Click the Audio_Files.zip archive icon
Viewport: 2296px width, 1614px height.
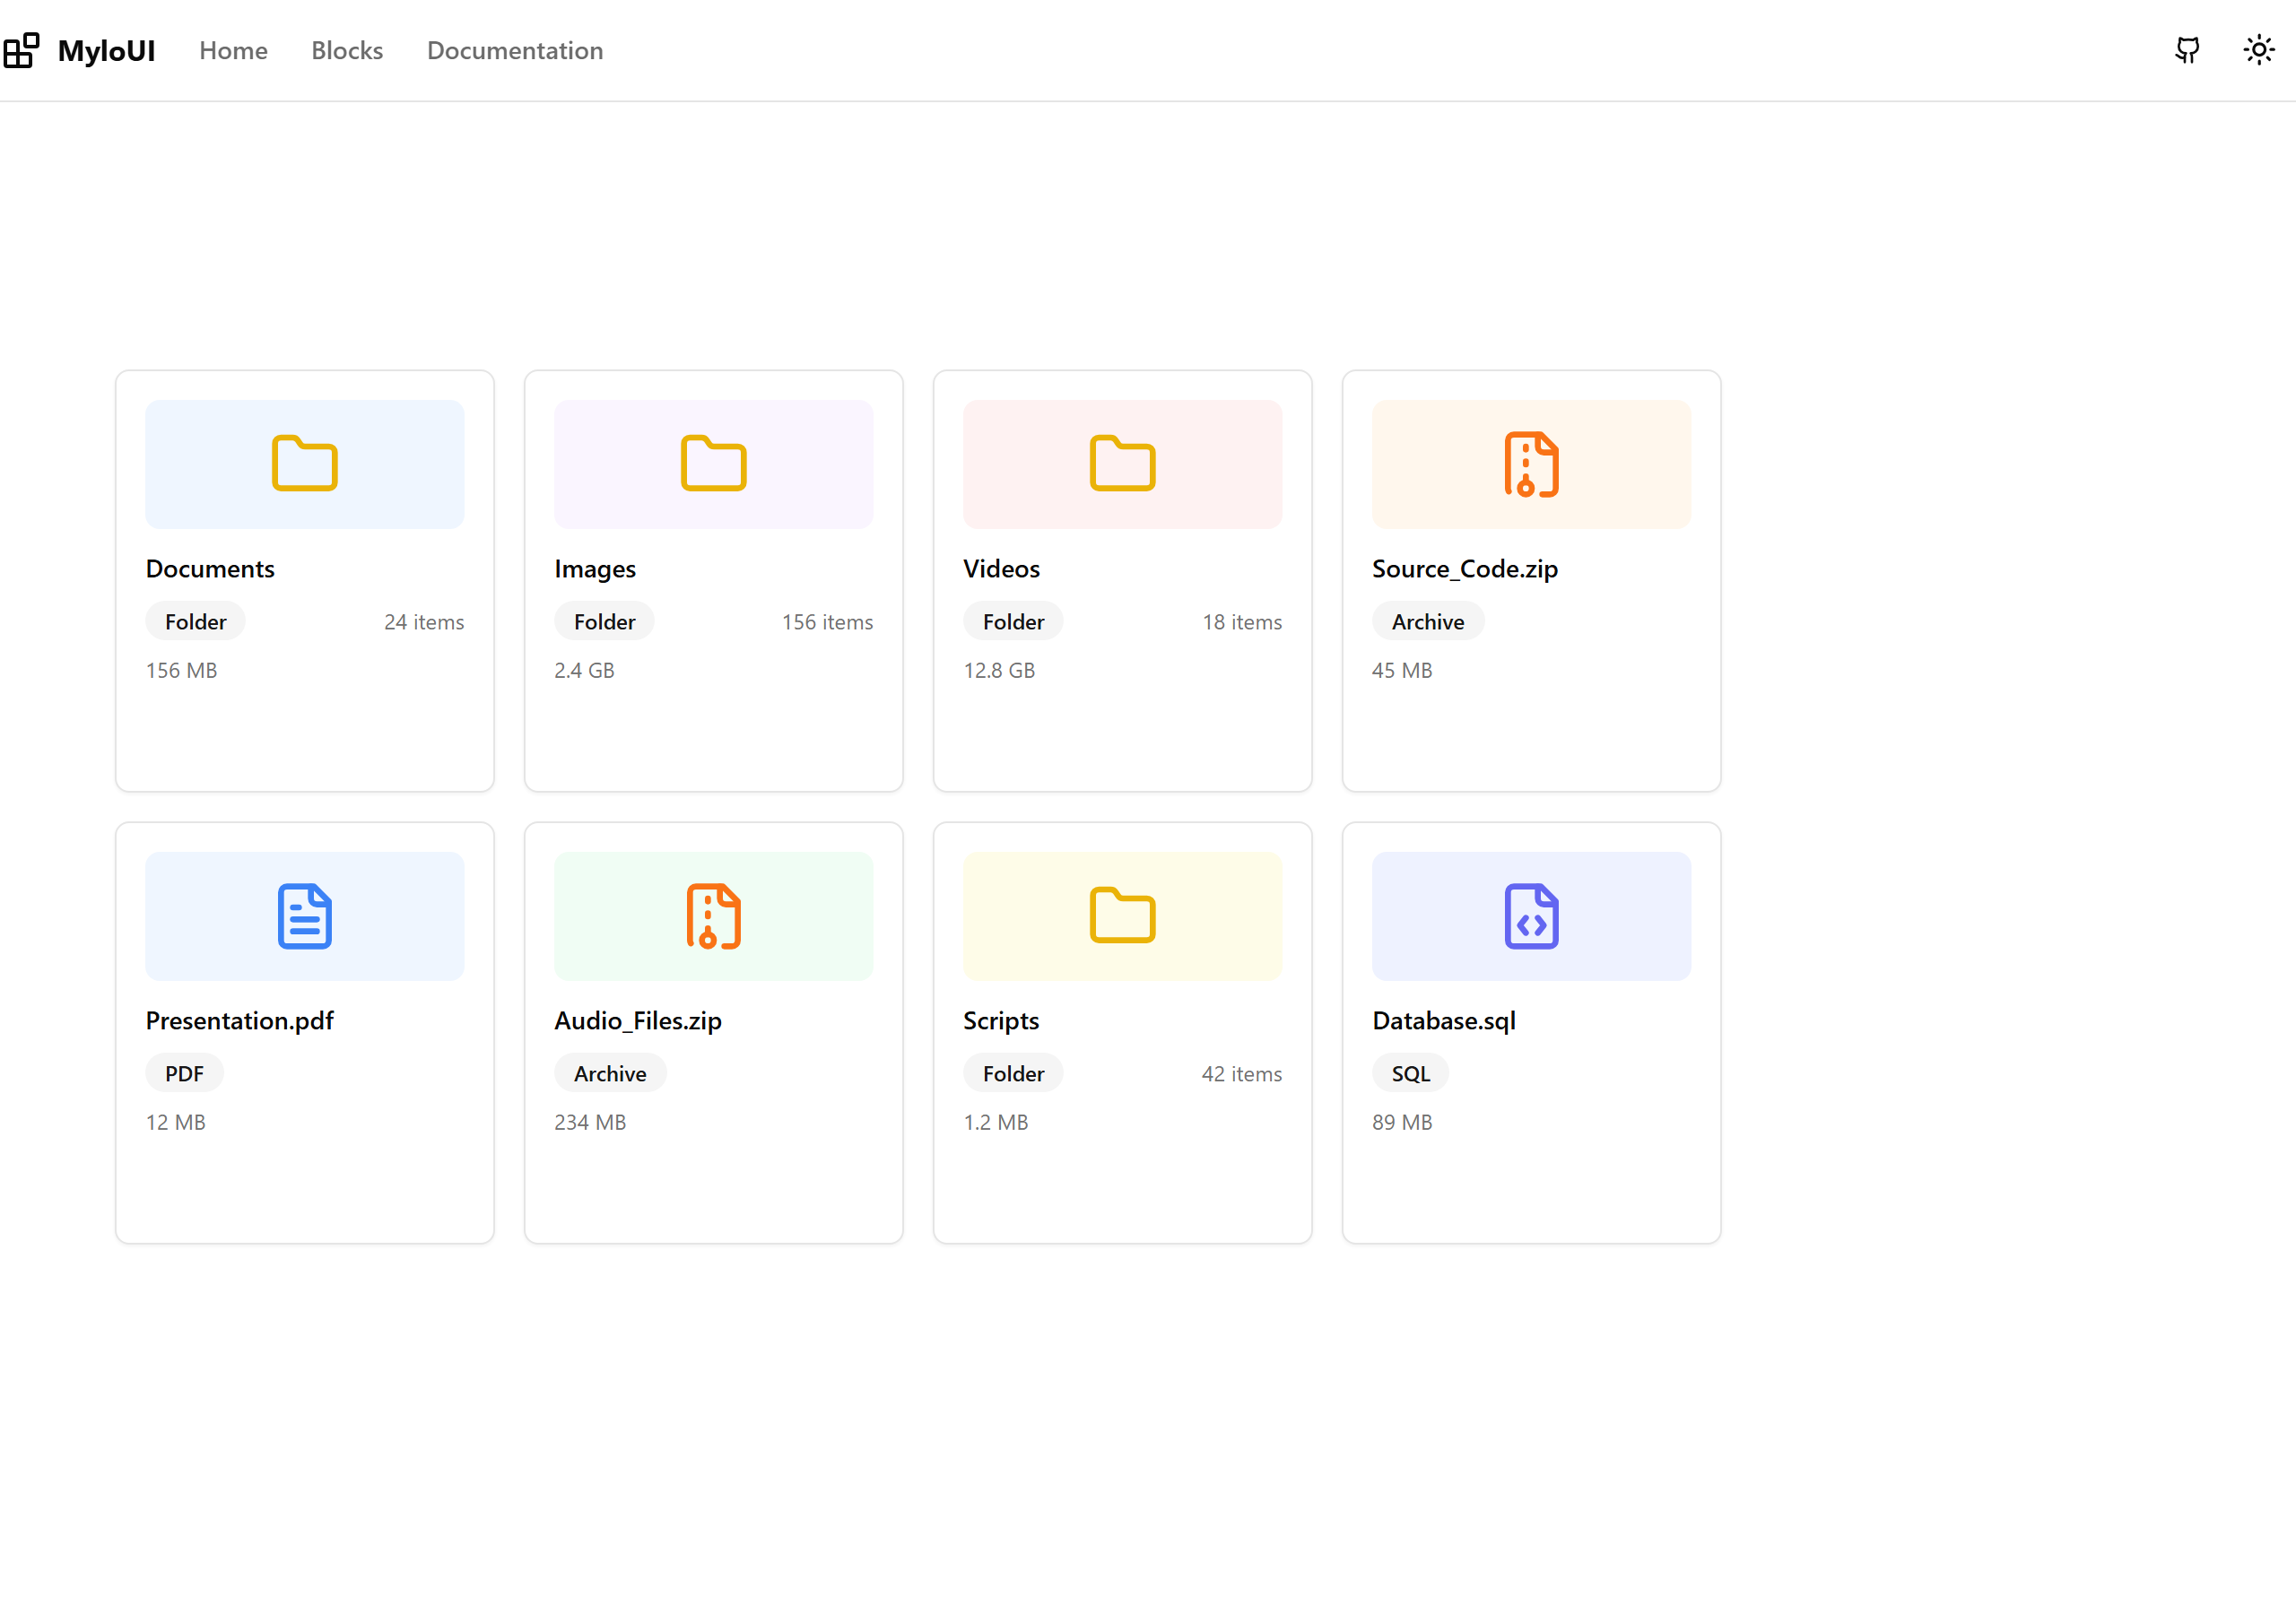pyautogui.click(x=714, y=916)
